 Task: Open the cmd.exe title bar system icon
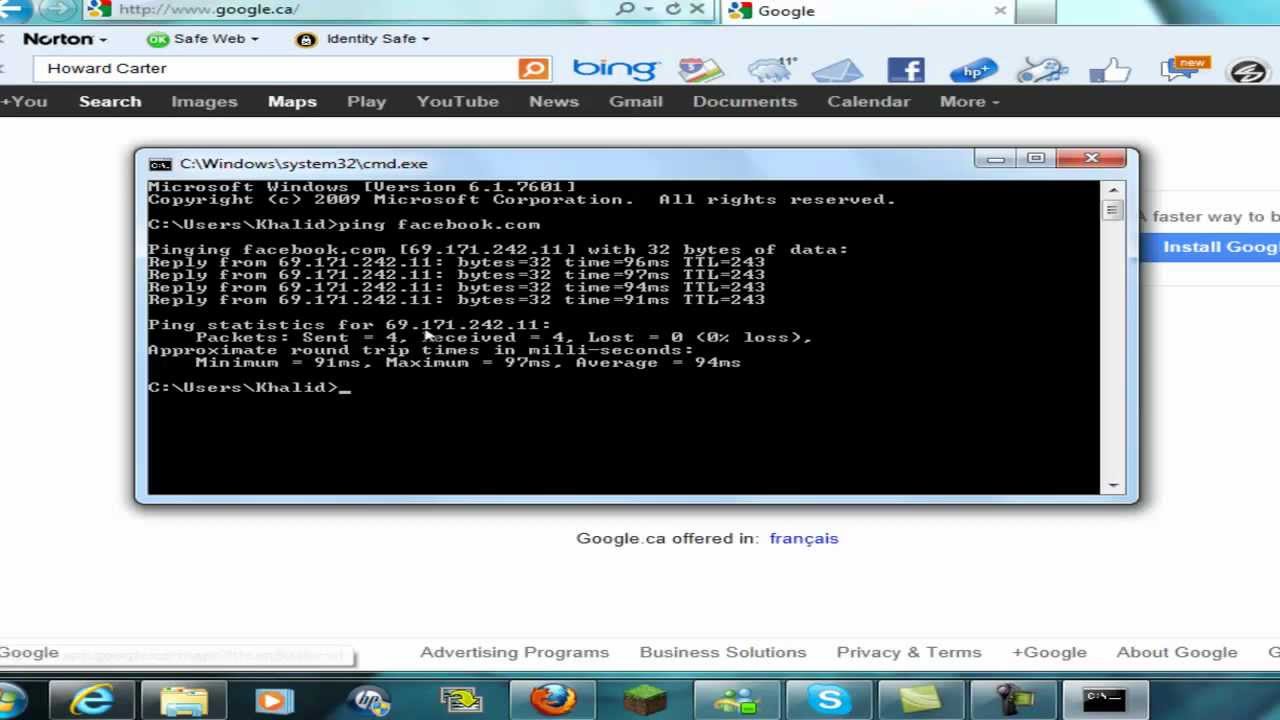coord(160,164)
